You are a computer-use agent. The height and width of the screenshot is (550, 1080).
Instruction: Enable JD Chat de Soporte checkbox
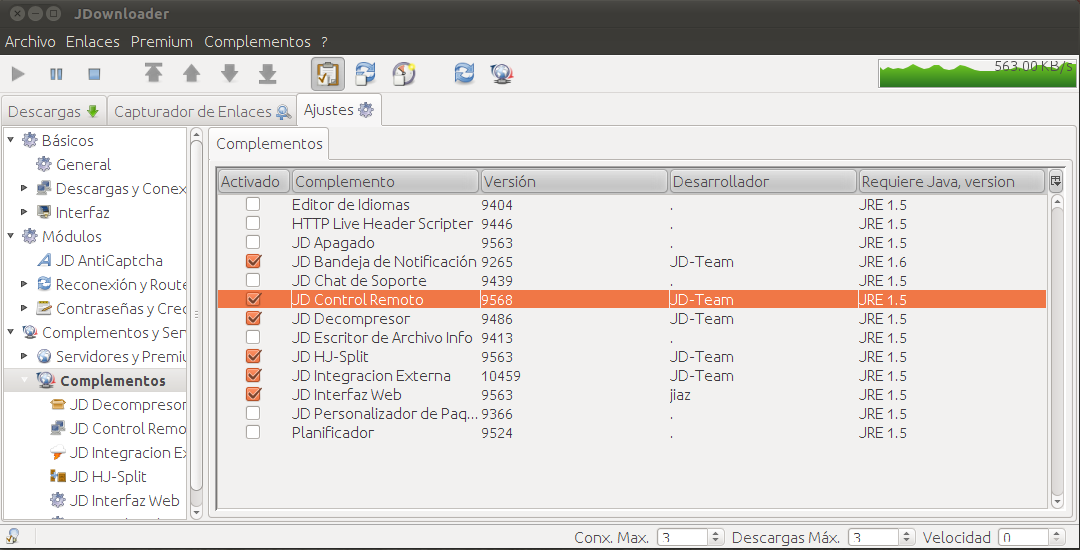[x=253, y=280]
